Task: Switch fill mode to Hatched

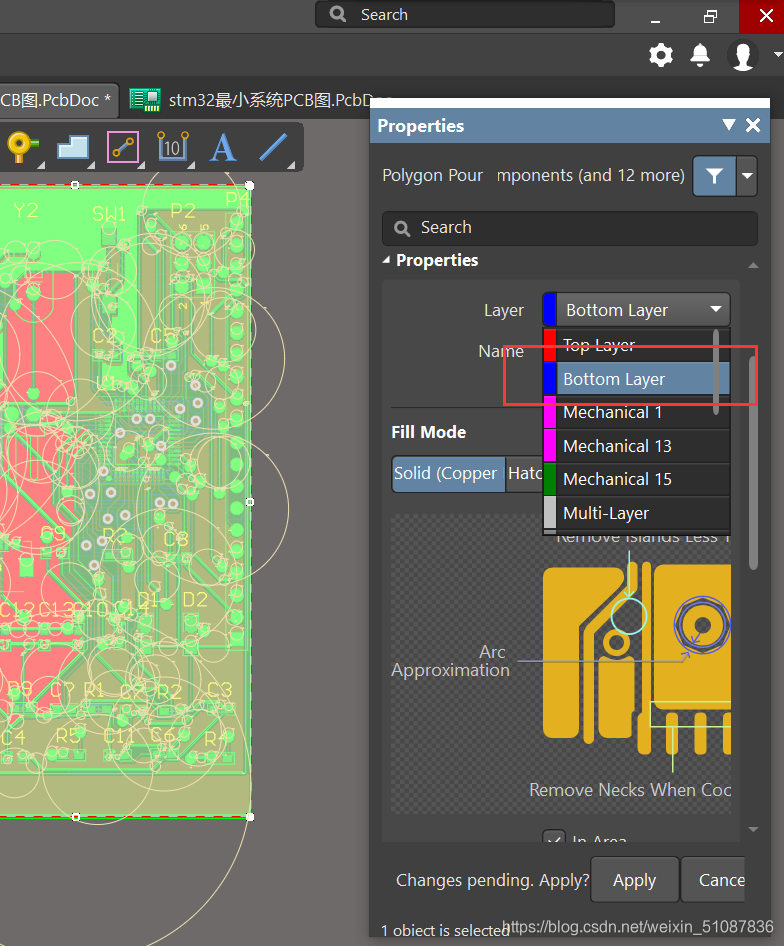Action: pyautogui.click(x=525, y=474)
